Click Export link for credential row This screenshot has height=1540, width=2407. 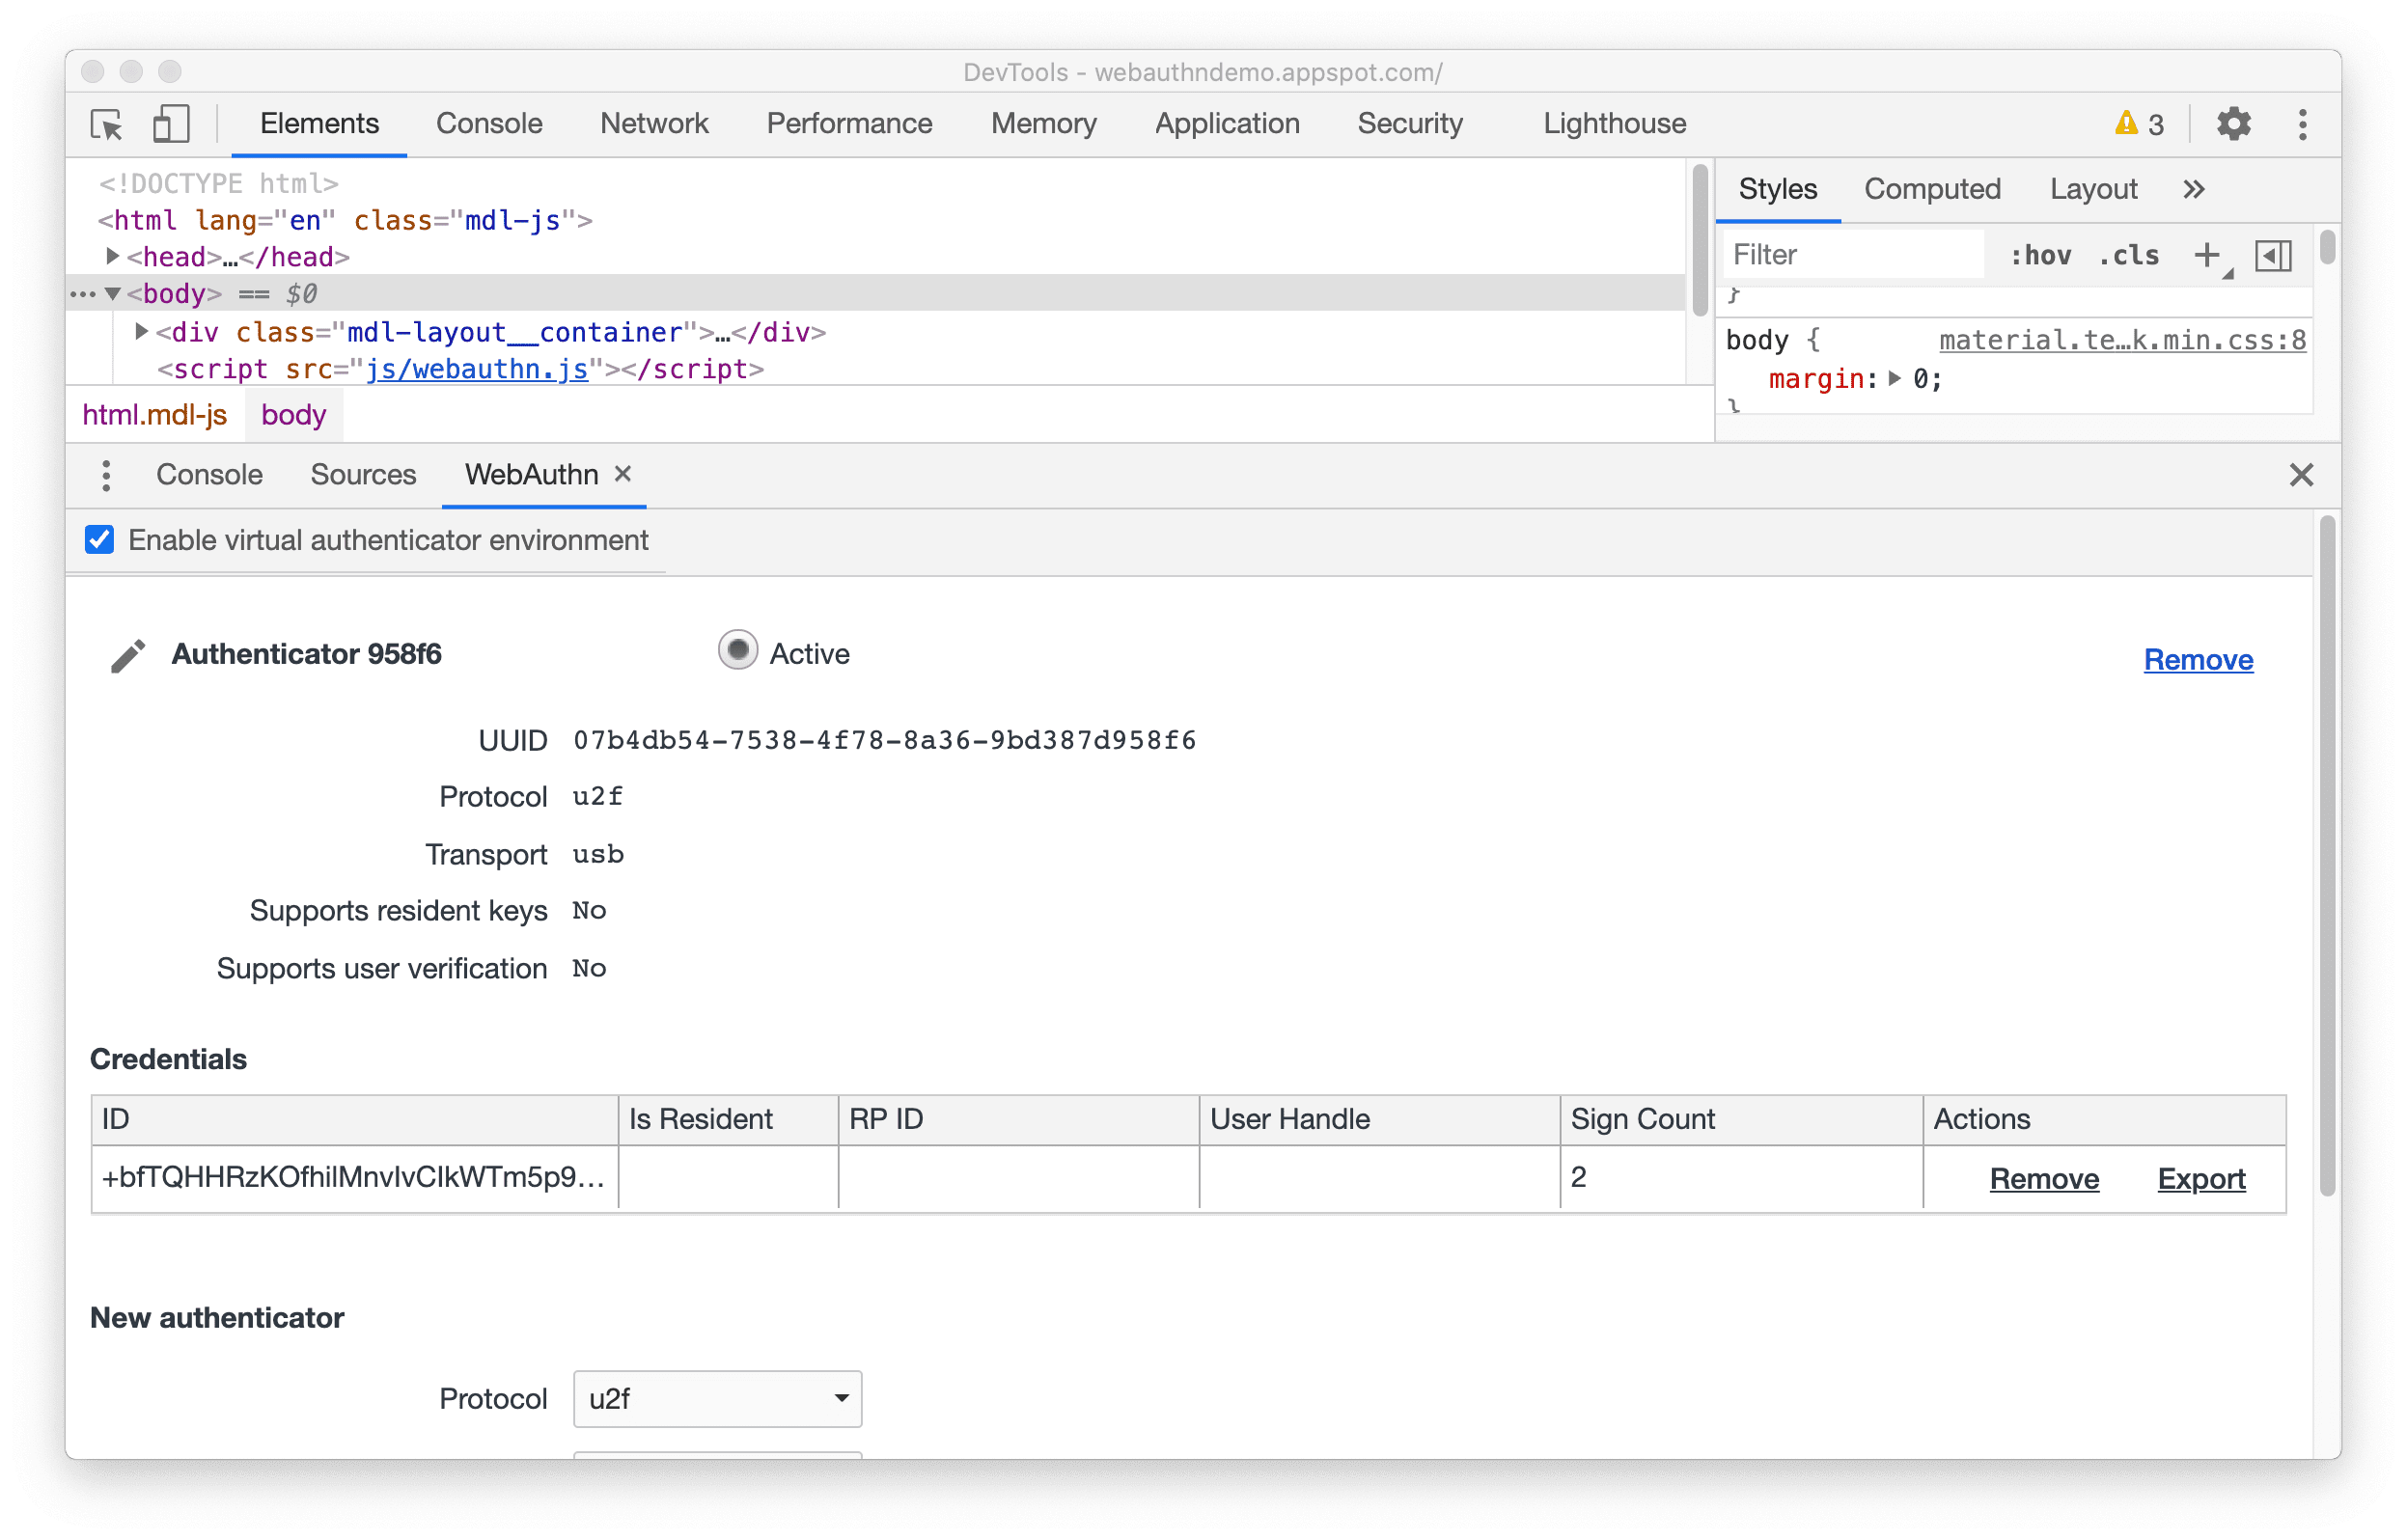[x=2200, y=1179]
